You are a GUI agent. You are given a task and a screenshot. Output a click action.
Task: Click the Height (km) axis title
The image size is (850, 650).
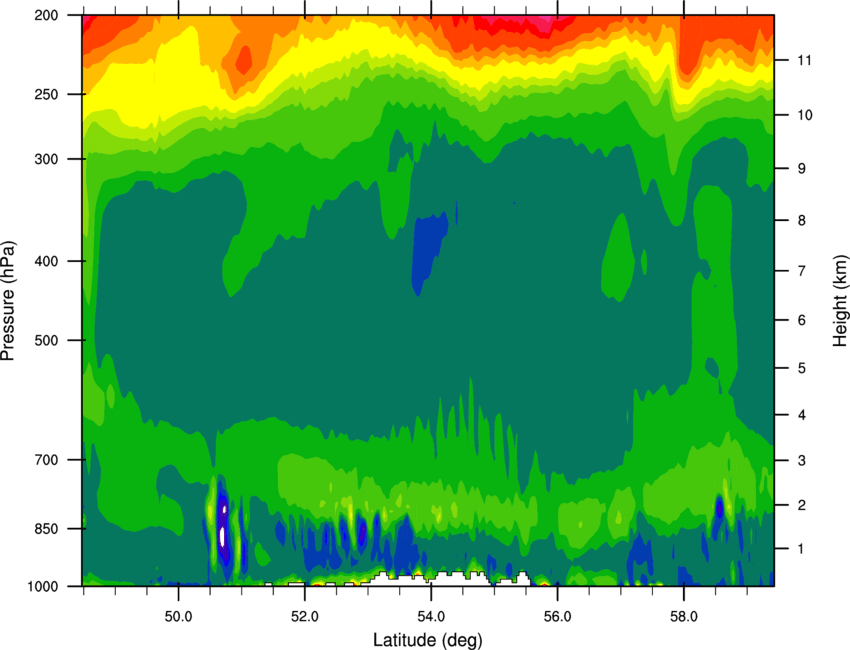click(x=840, y=300)
